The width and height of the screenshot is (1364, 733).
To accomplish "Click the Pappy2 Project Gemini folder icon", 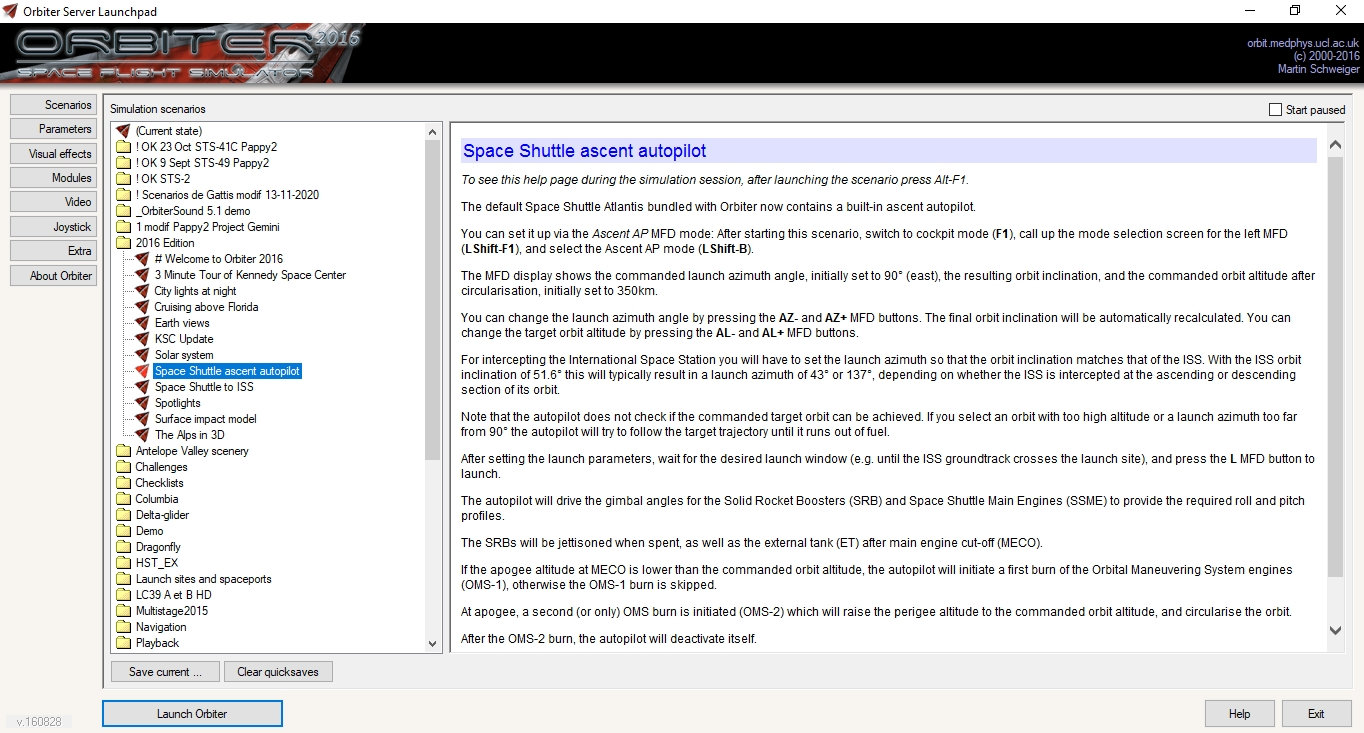I will (123, 227).
